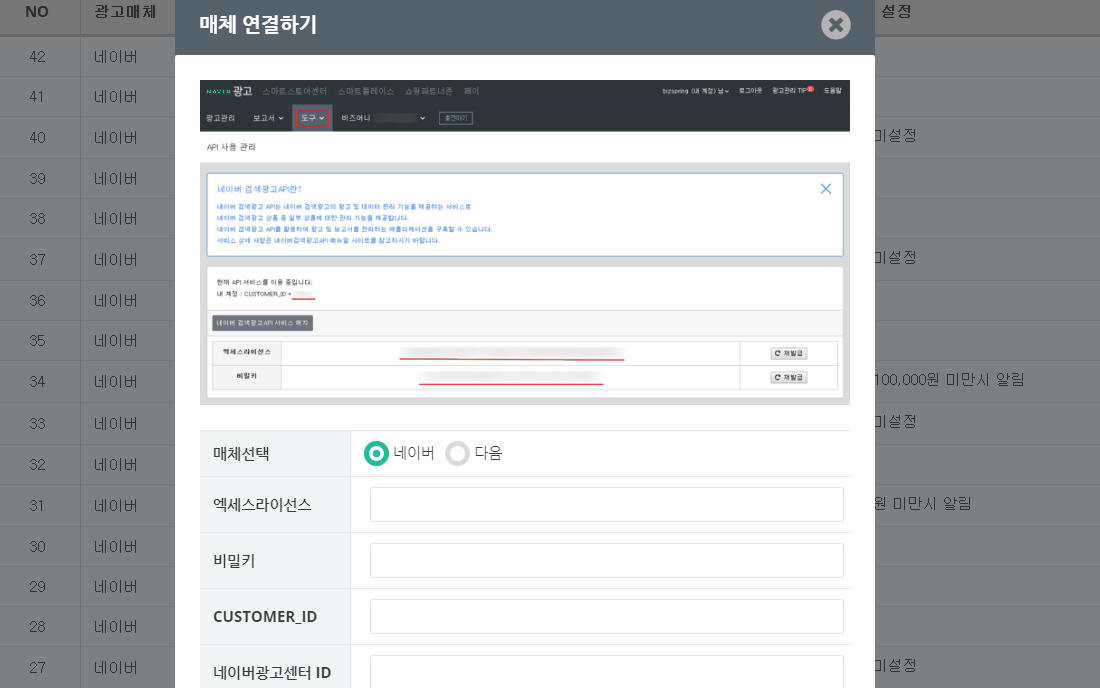This screenshot has width=1100, height=688.
Task: Expand the 보고서 dropdown
Action: coord(265,119)
